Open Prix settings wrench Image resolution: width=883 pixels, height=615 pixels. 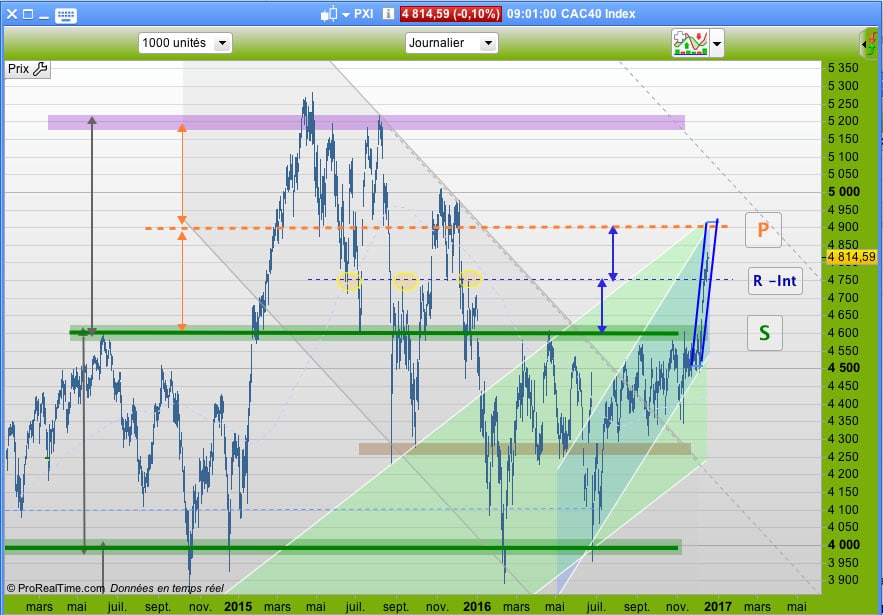(x=40, y=69)
